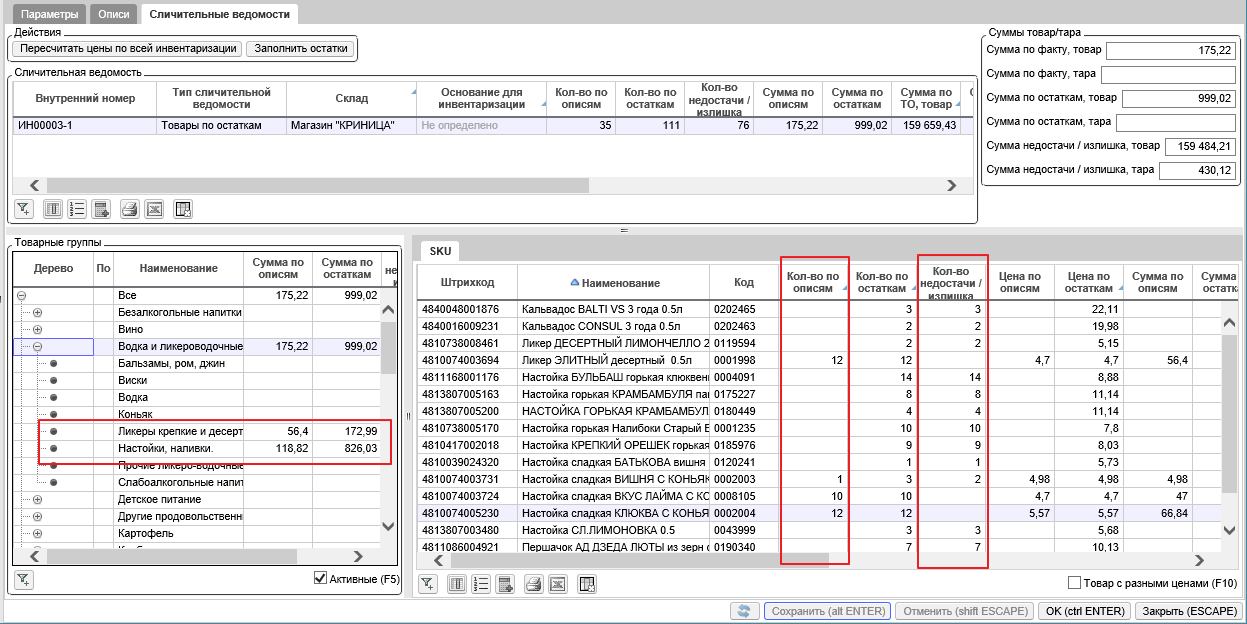This screenshot has height=624, width=1247.
Task: Click the calculator totals icon under SKU table
Action: (x=506, y=584)
